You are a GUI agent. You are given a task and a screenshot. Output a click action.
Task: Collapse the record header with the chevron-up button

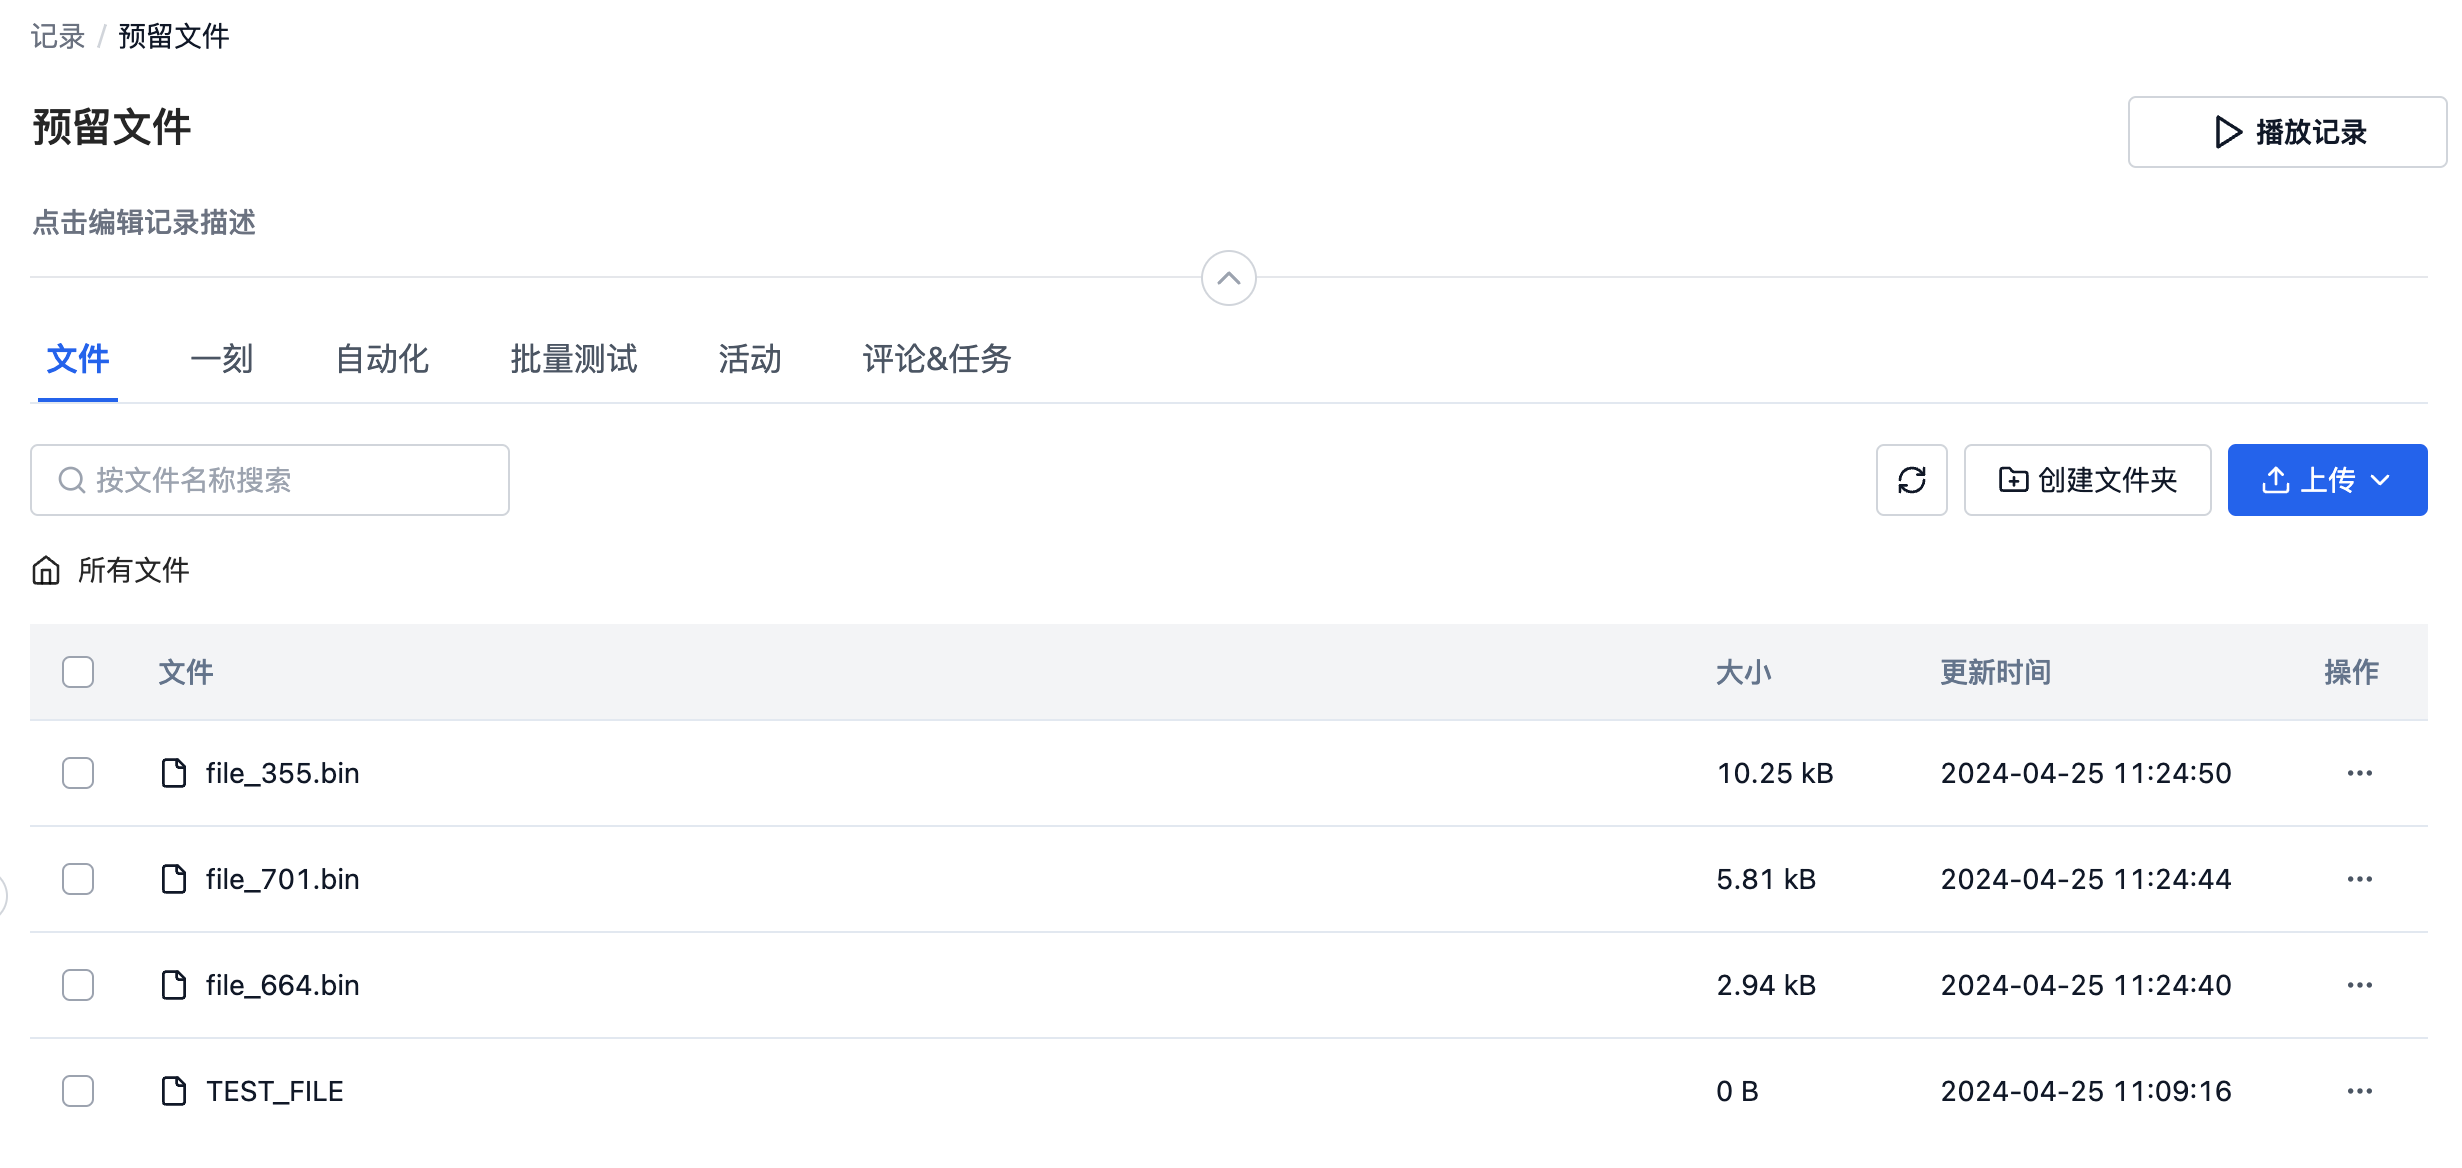pos(1229,278)
